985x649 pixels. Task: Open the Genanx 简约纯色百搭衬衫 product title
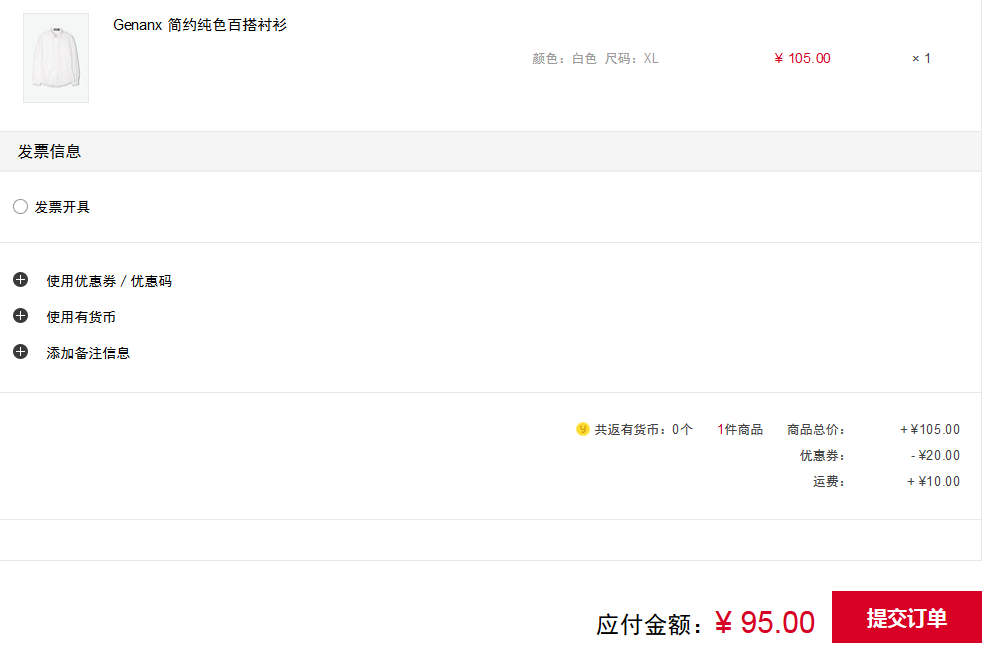click(200, 25)
